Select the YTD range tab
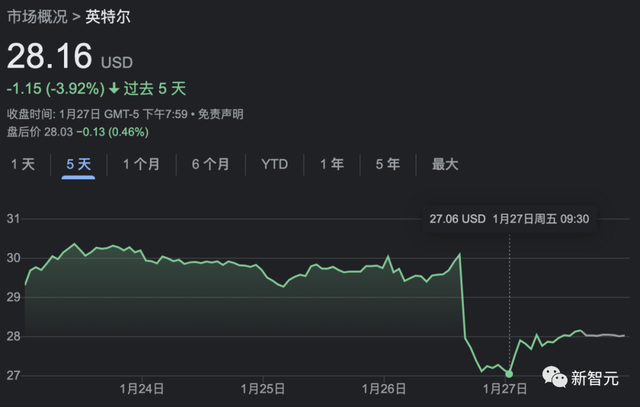The height and width of the screenshot is (407, 640). 275,164
